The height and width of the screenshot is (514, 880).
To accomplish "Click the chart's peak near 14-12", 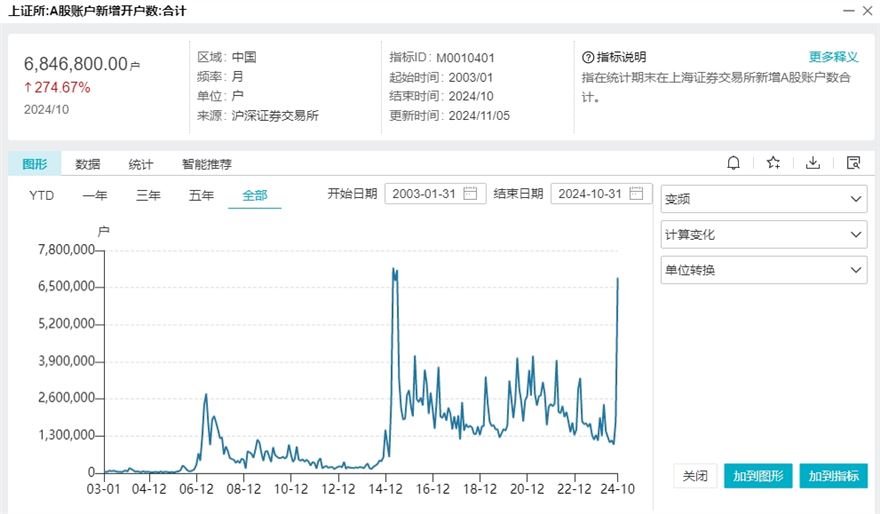I will click(394, 269).
